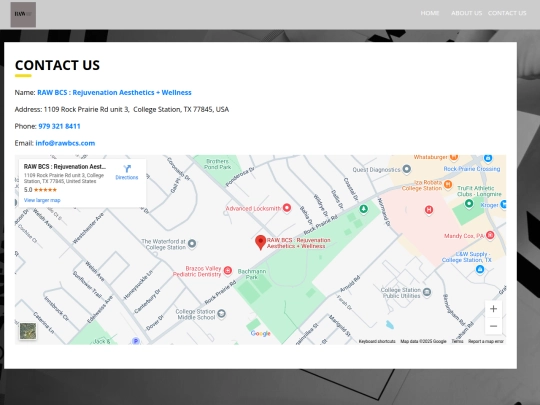Click Report a map error link
The width and height of the screenshot is (540, 405).
click(x=486, y=341)
